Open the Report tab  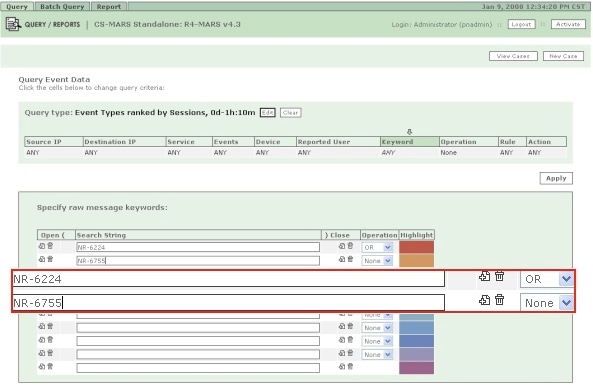[x=109, y=7]
